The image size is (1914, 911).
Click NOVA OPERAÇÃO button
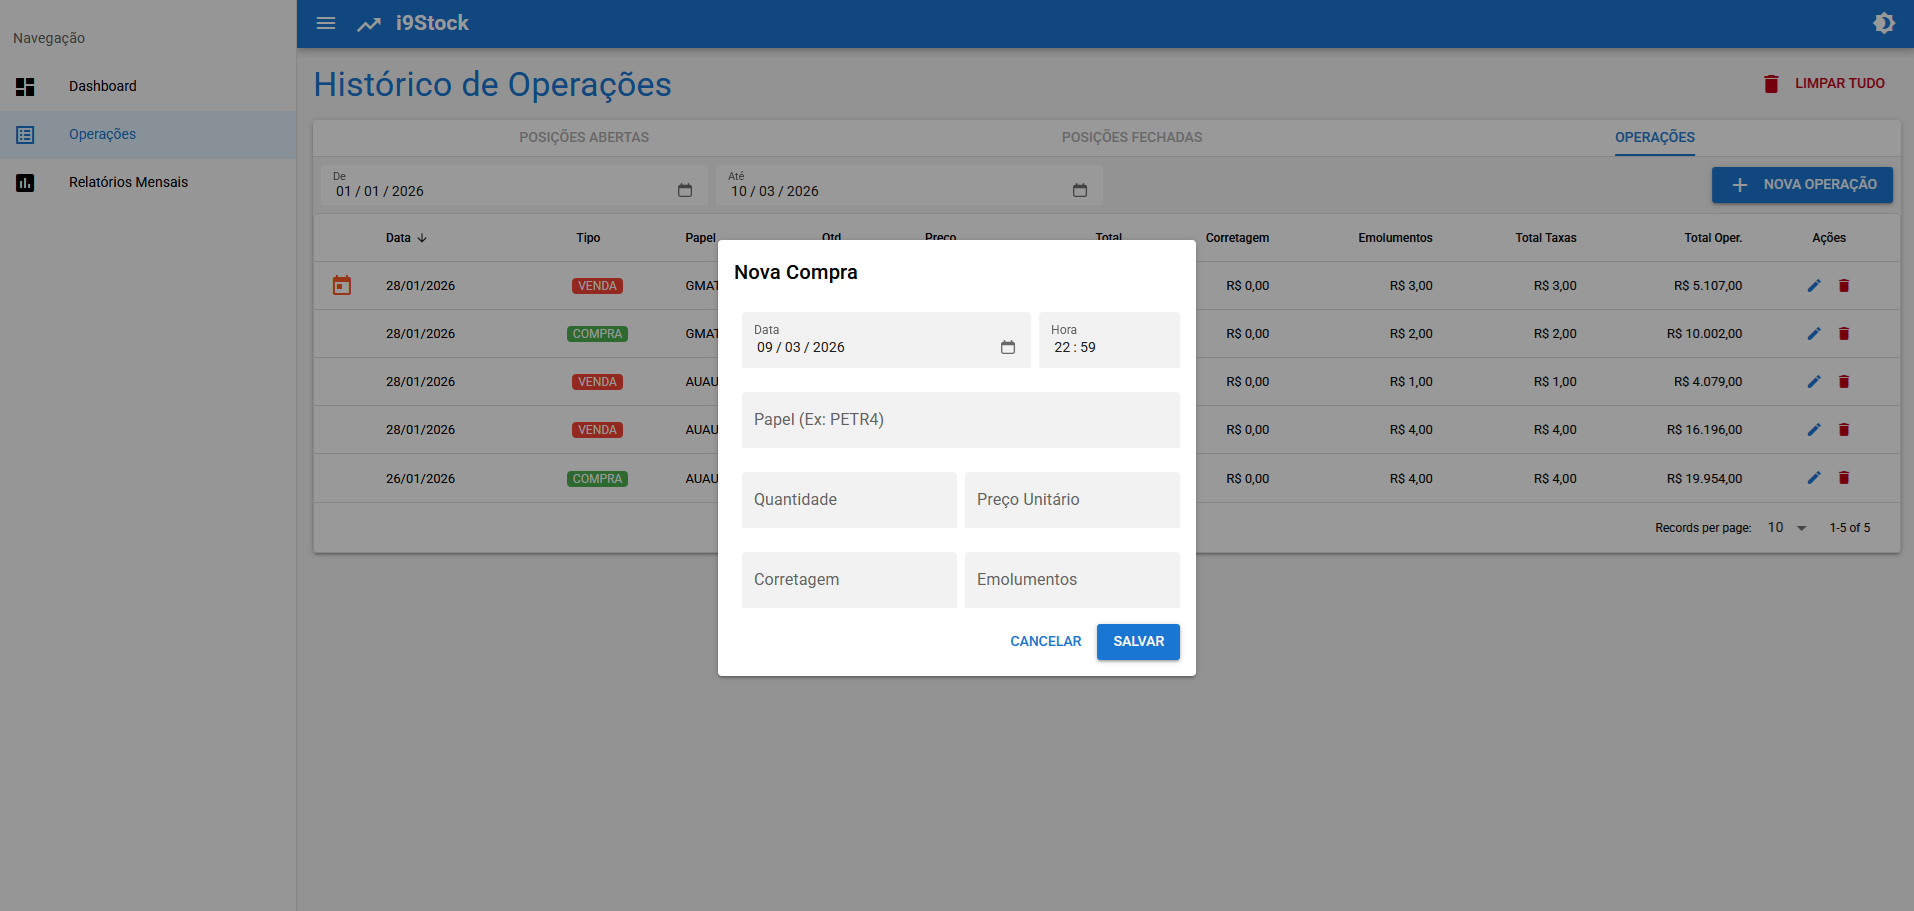coord(1802,185)
